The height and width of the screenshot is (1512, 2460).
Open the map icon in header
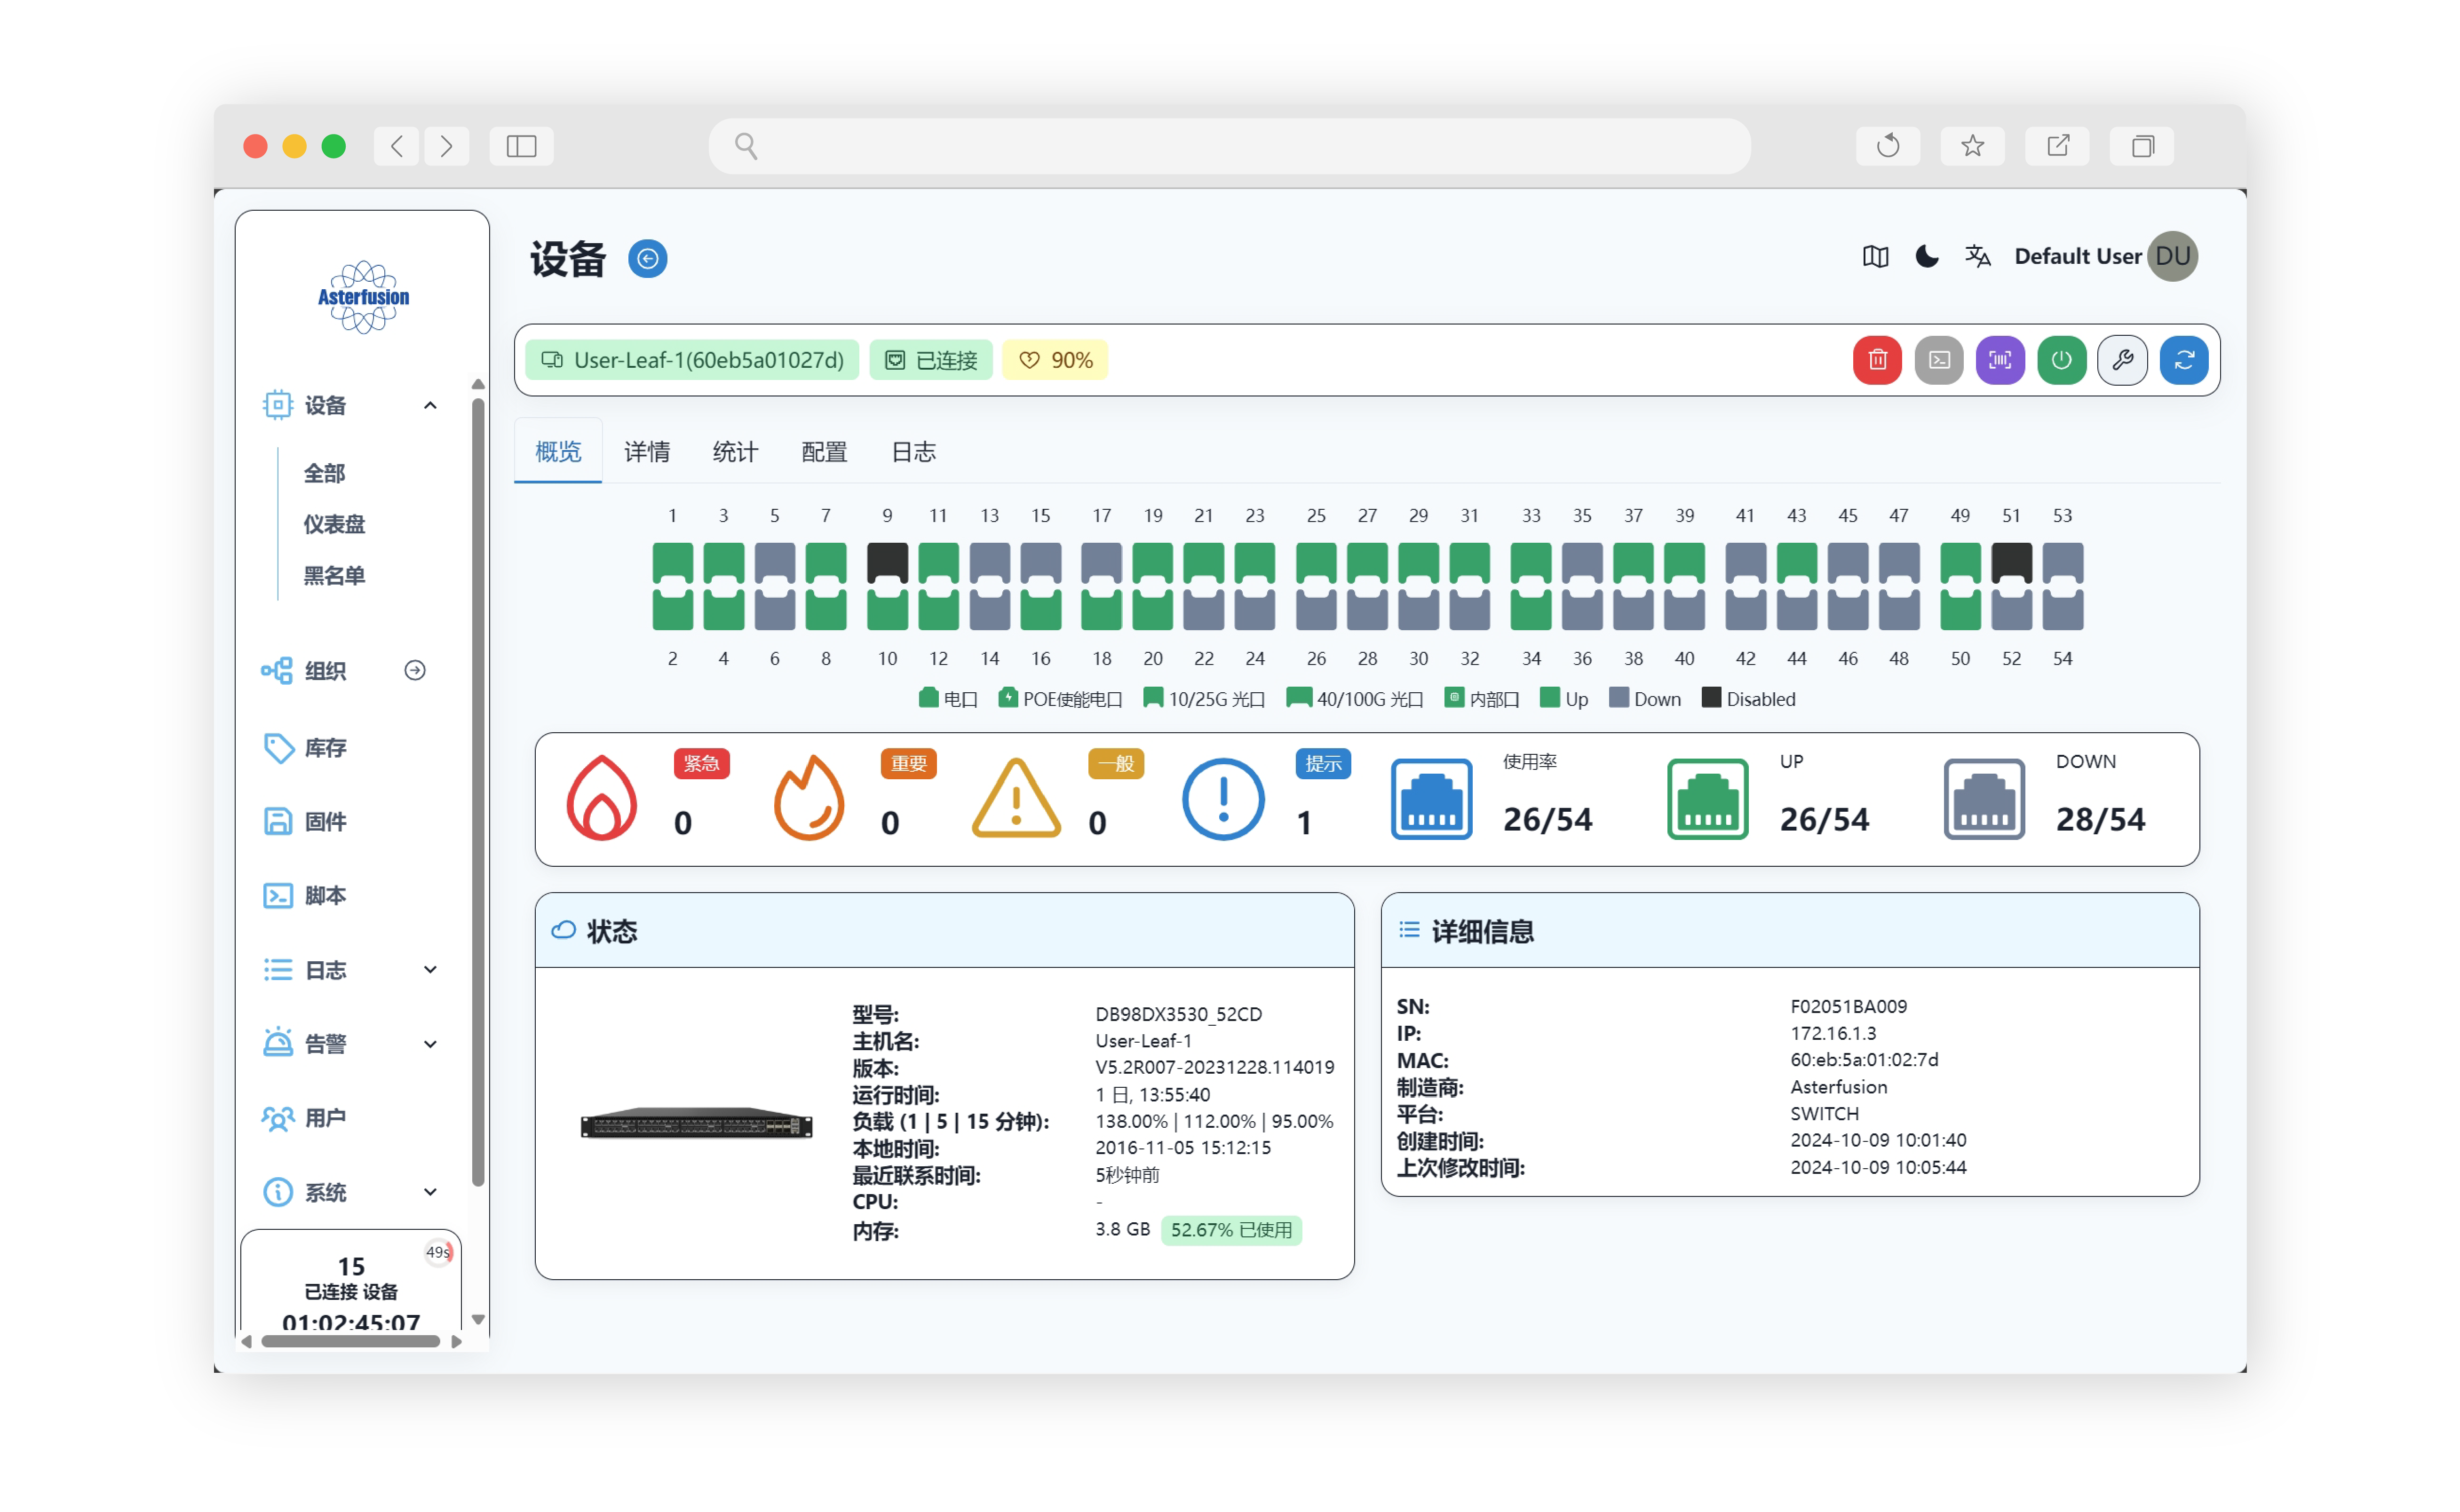(x=1875, y=257)
